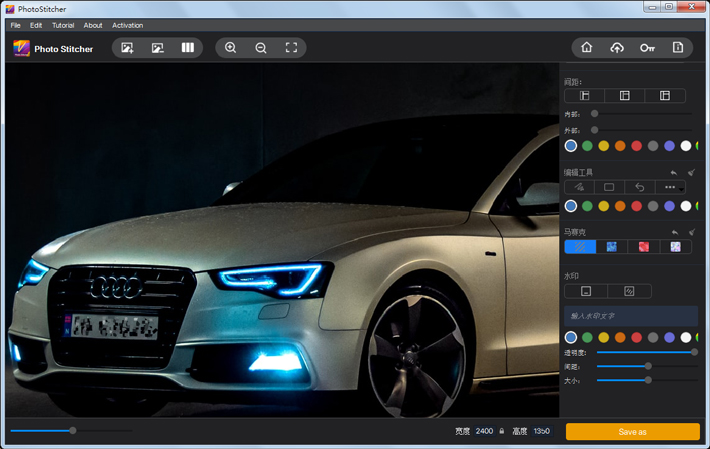710x449 pixels.
Task: Toggle the aspect ratio lock between 宽度 and 高度
Action: [x=502, y=431]
